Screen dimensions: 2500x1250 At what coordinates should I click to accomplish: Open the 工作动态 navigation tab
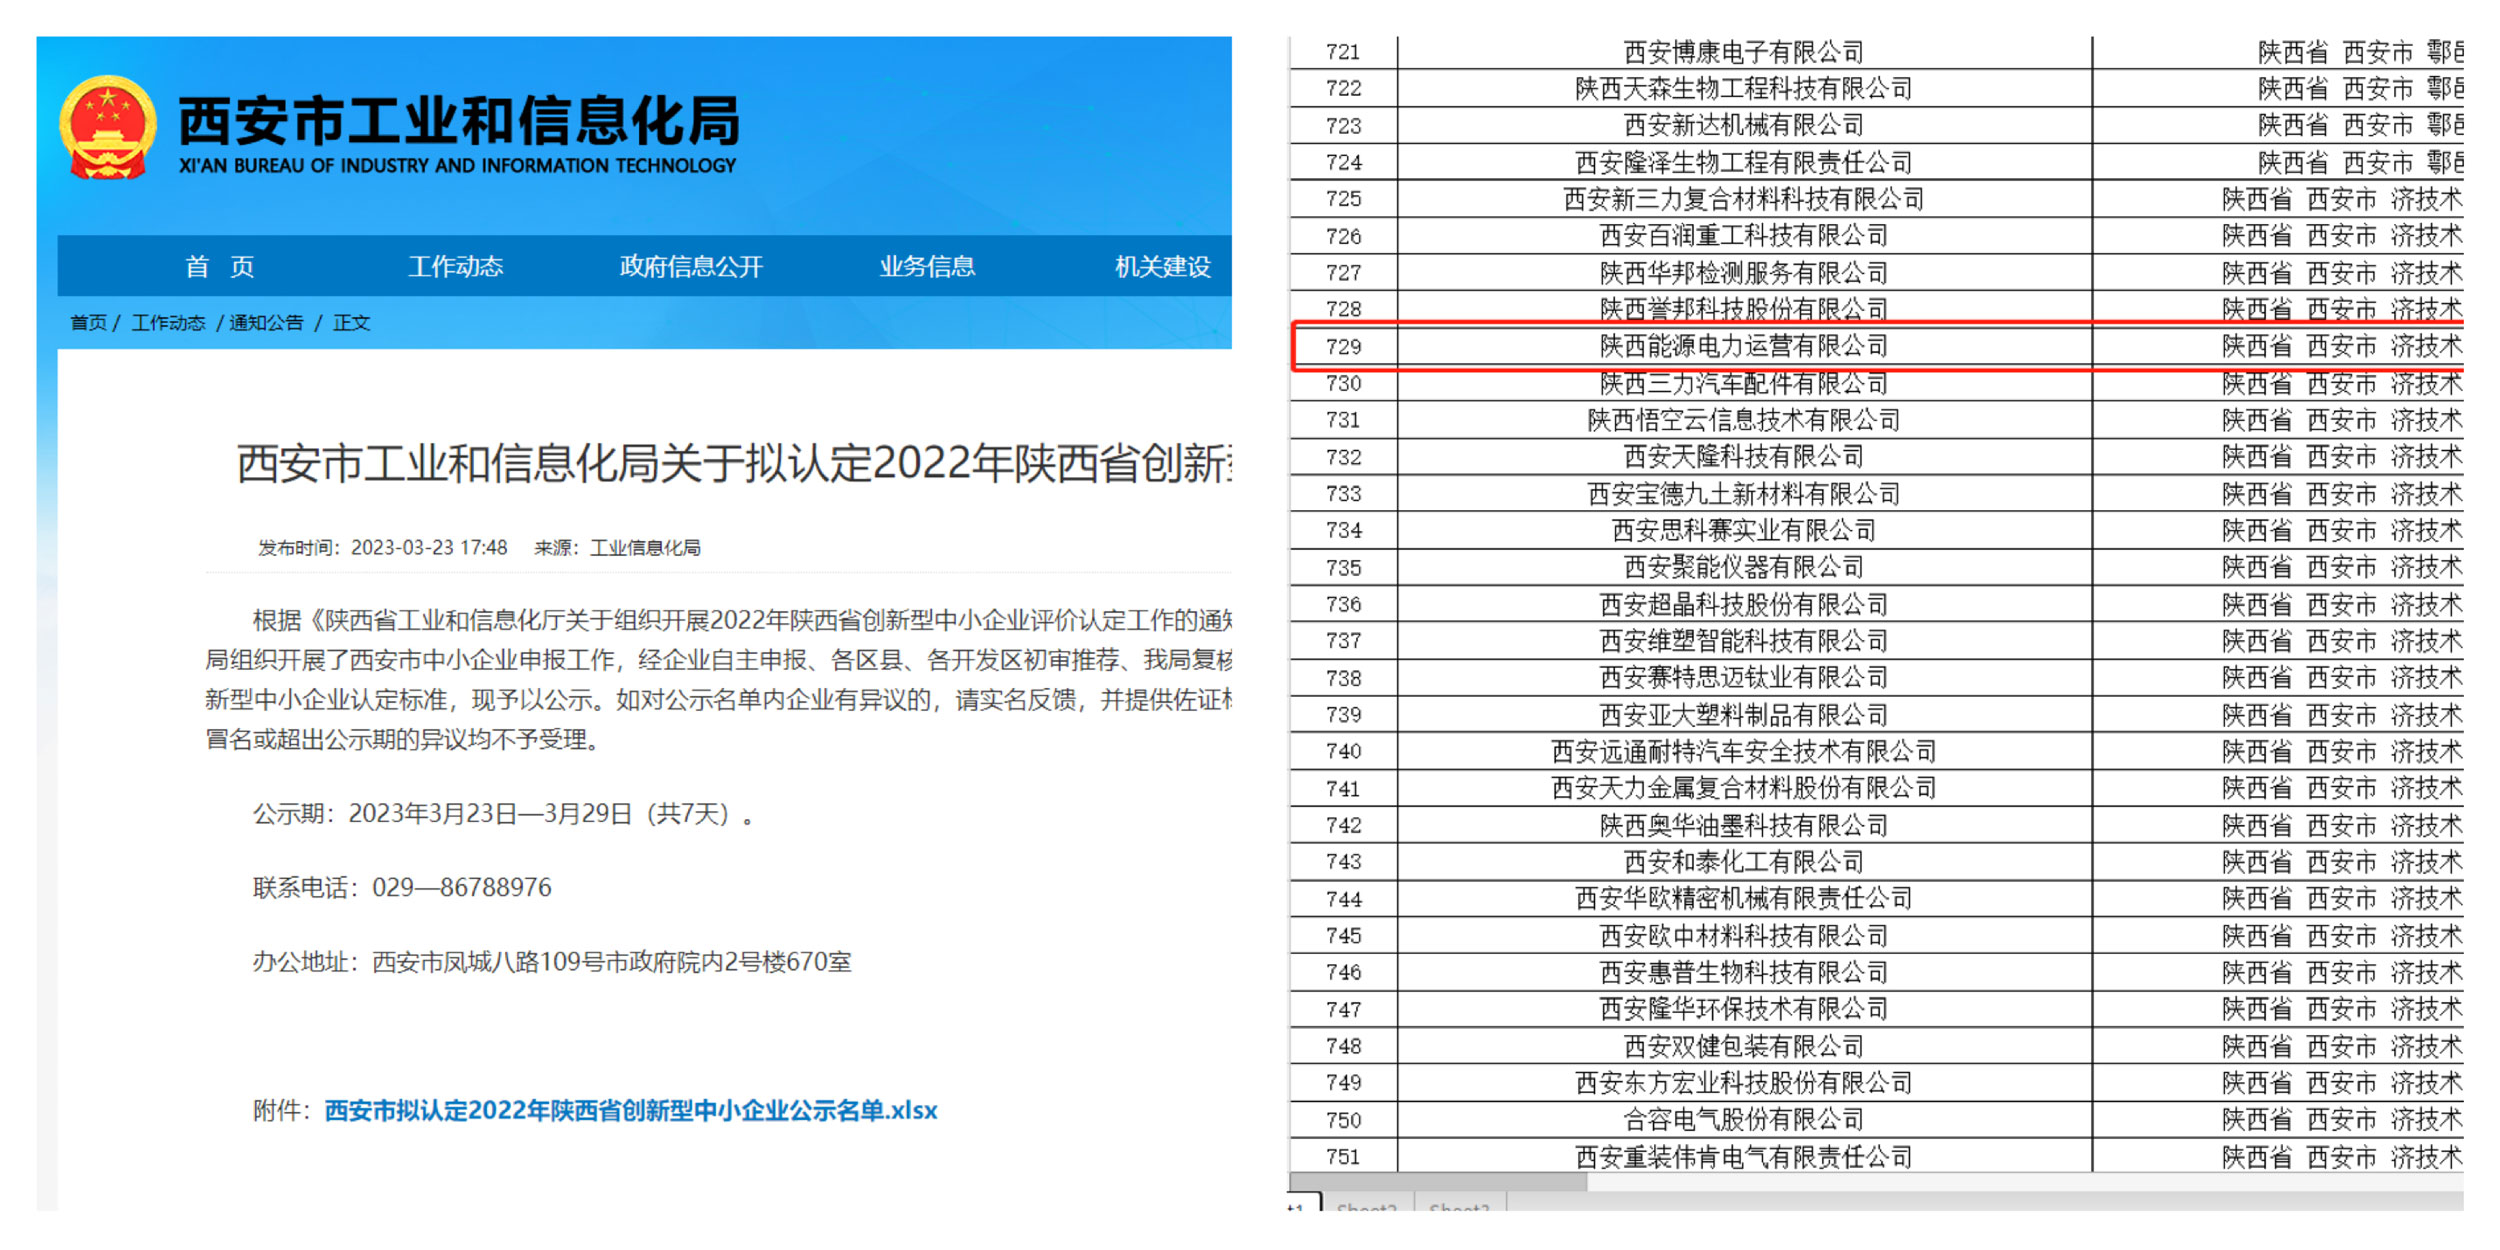click(x=455, y=266)
